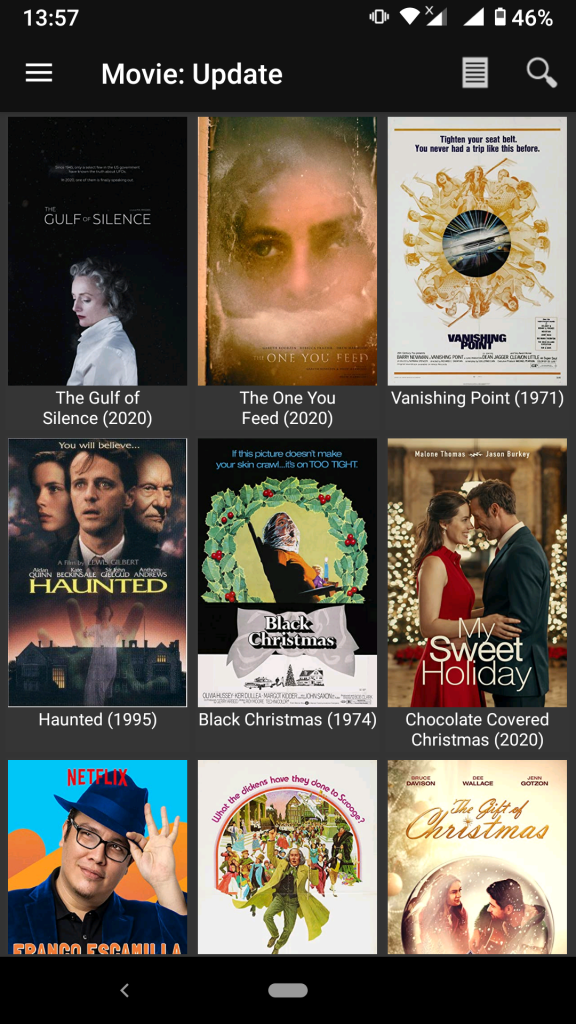The image size is (576, 1024).
Task: Open The Gift of Christmas poster
Action: pos(477,857)
